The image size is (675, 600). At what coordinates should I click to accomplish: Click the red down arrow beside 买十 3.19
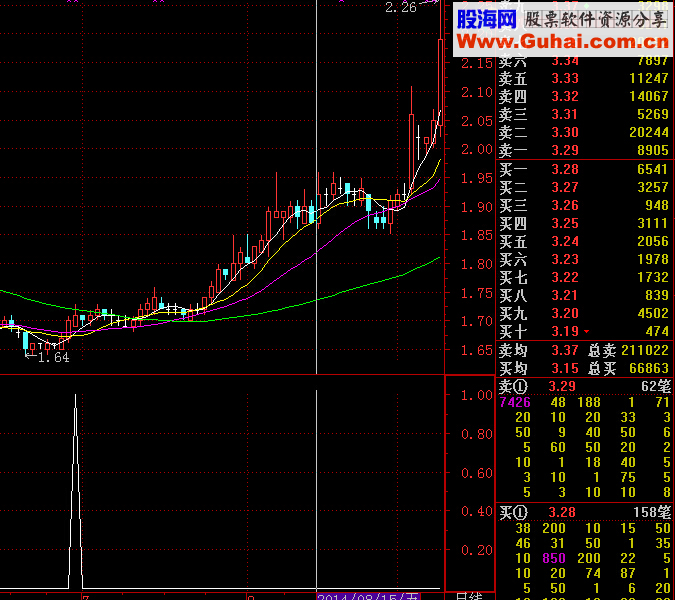[x=586, y=331]
